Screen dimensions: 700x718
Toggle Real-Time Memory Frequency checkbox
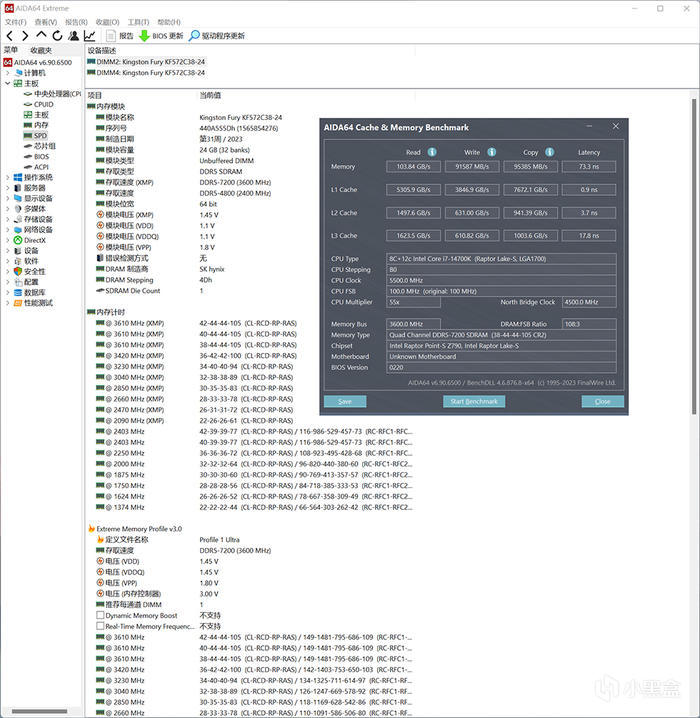(100, 626)
